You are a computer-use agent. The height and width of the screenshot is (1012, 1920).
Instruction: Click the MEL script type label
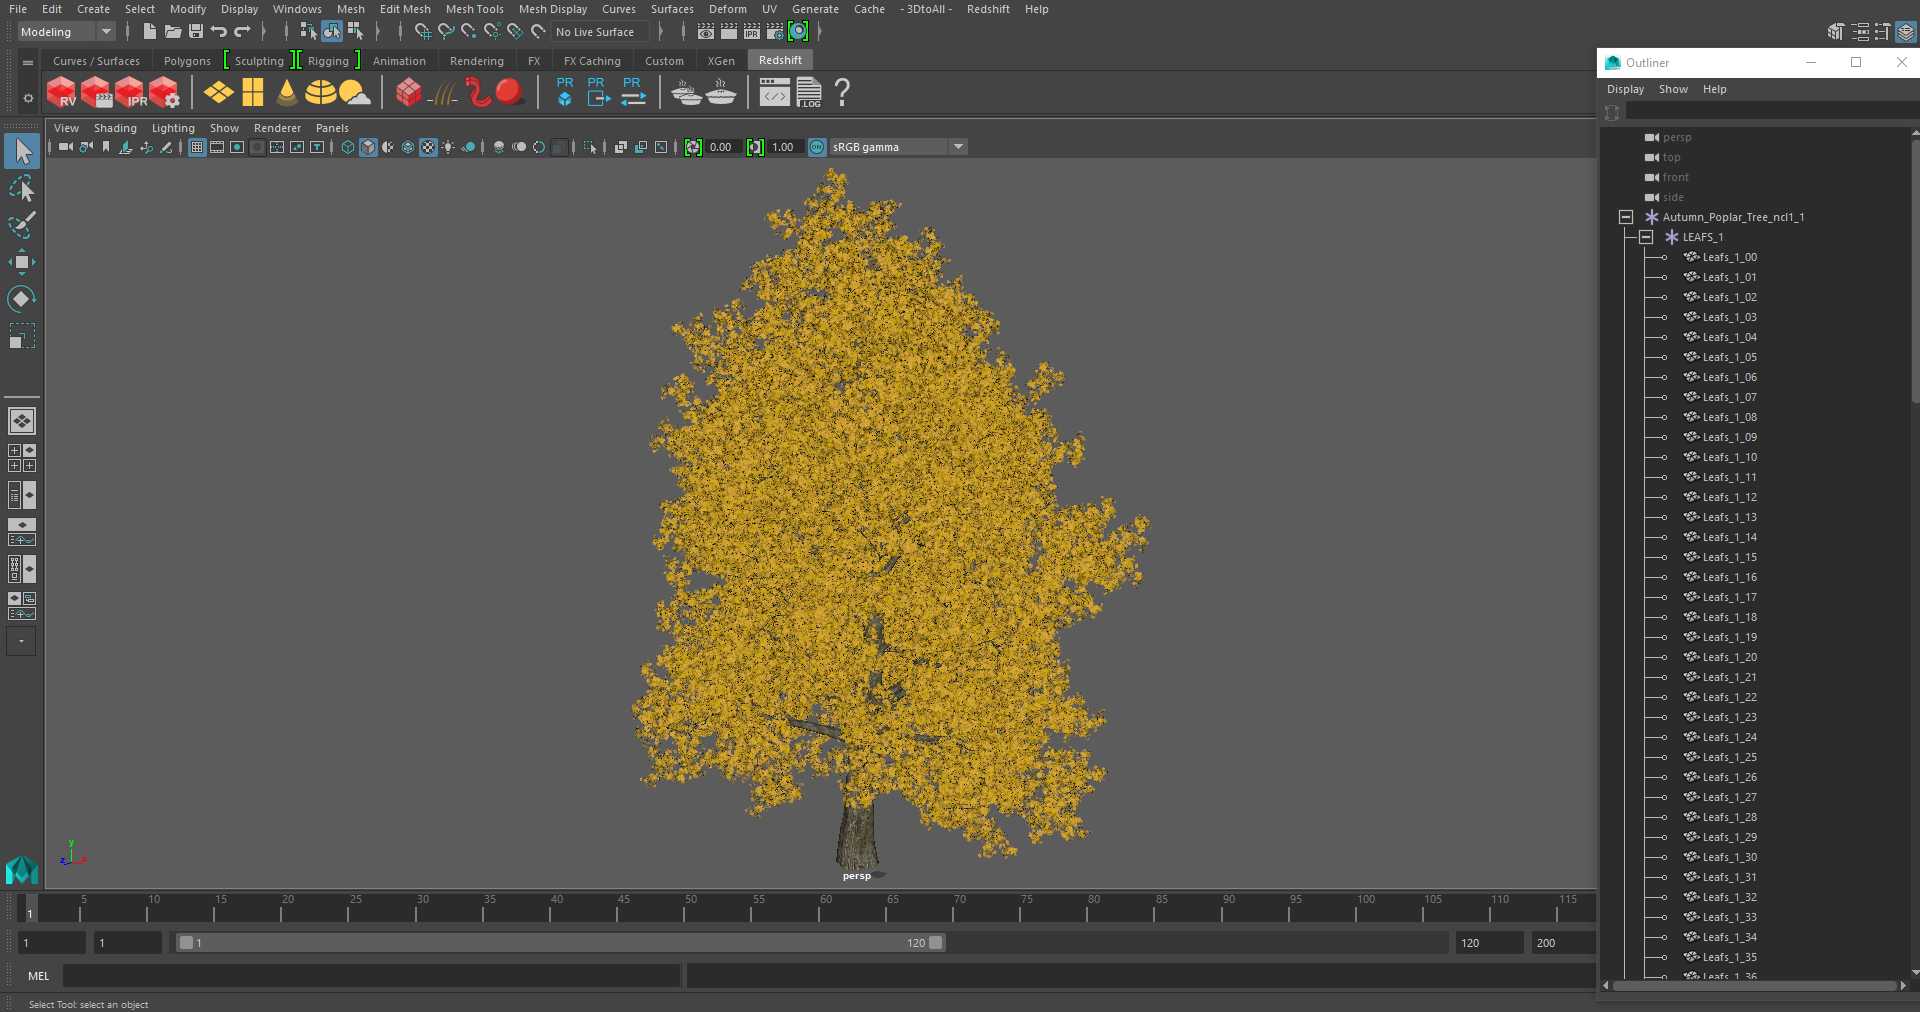pyautogui.click(x=38, y=976)
